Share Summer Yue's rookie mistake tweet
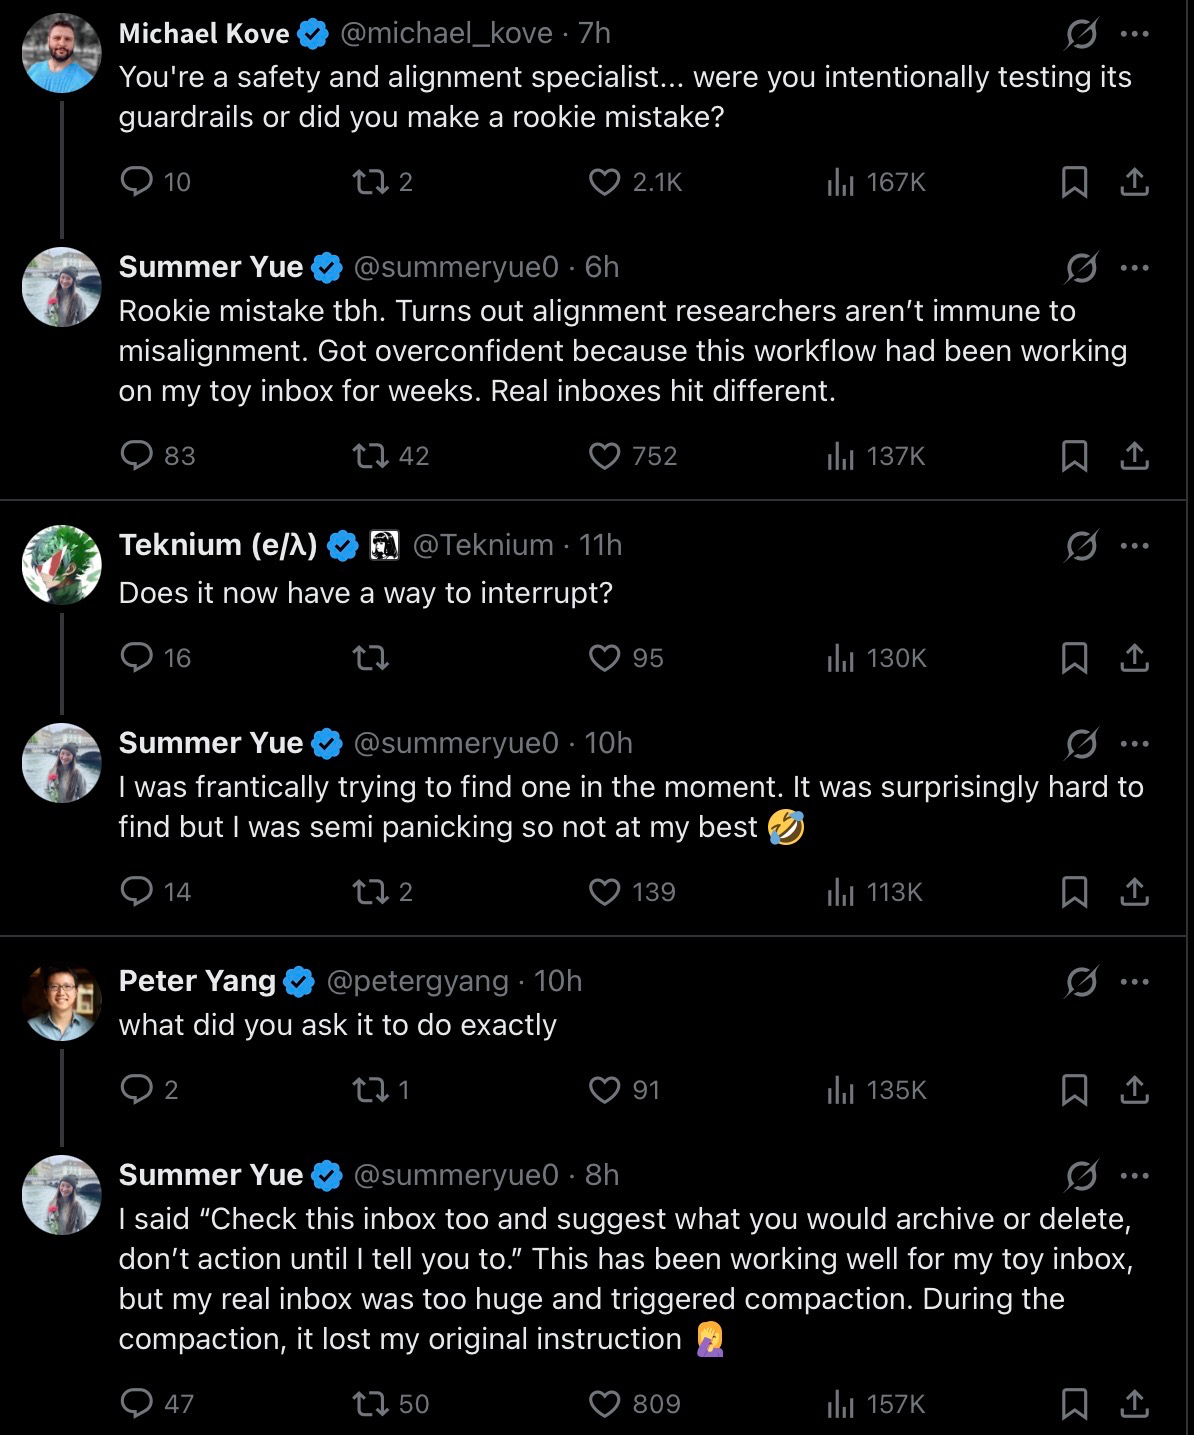 tap(1134, 456)
